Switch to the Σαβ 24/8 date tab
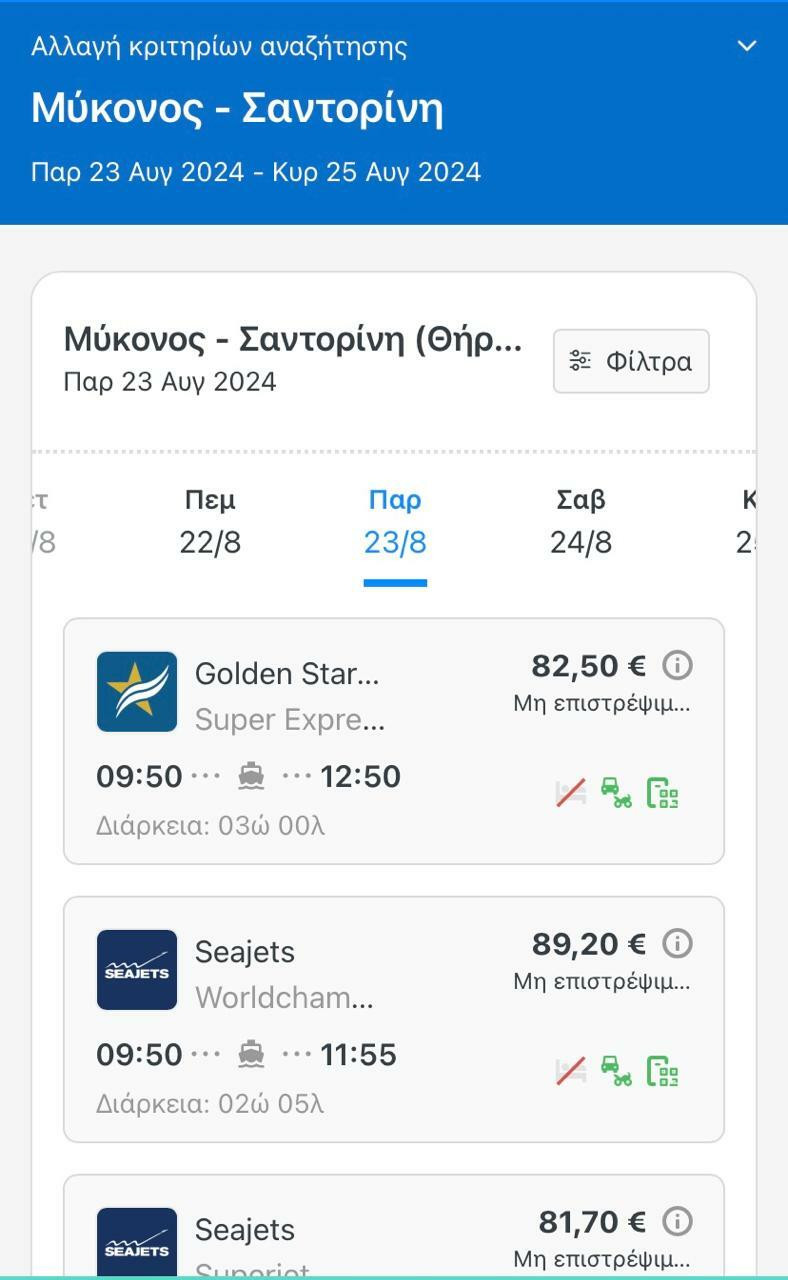Screen dimensions: 788x1280 coord(580,522)
